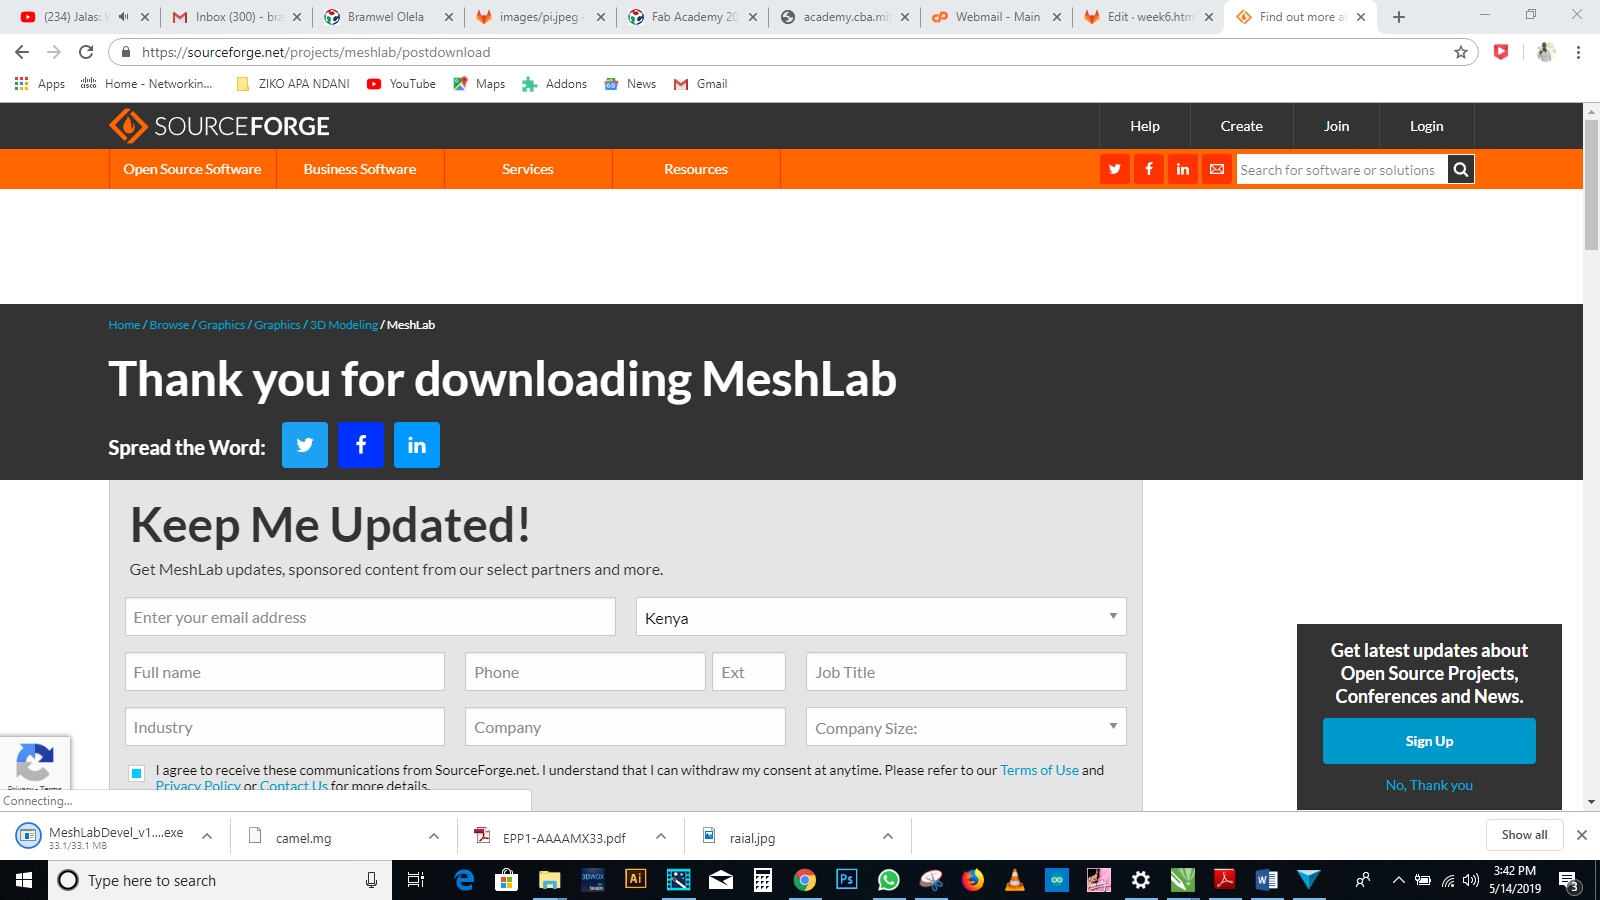Click the search magnifier icon in header

(1461, 170)
